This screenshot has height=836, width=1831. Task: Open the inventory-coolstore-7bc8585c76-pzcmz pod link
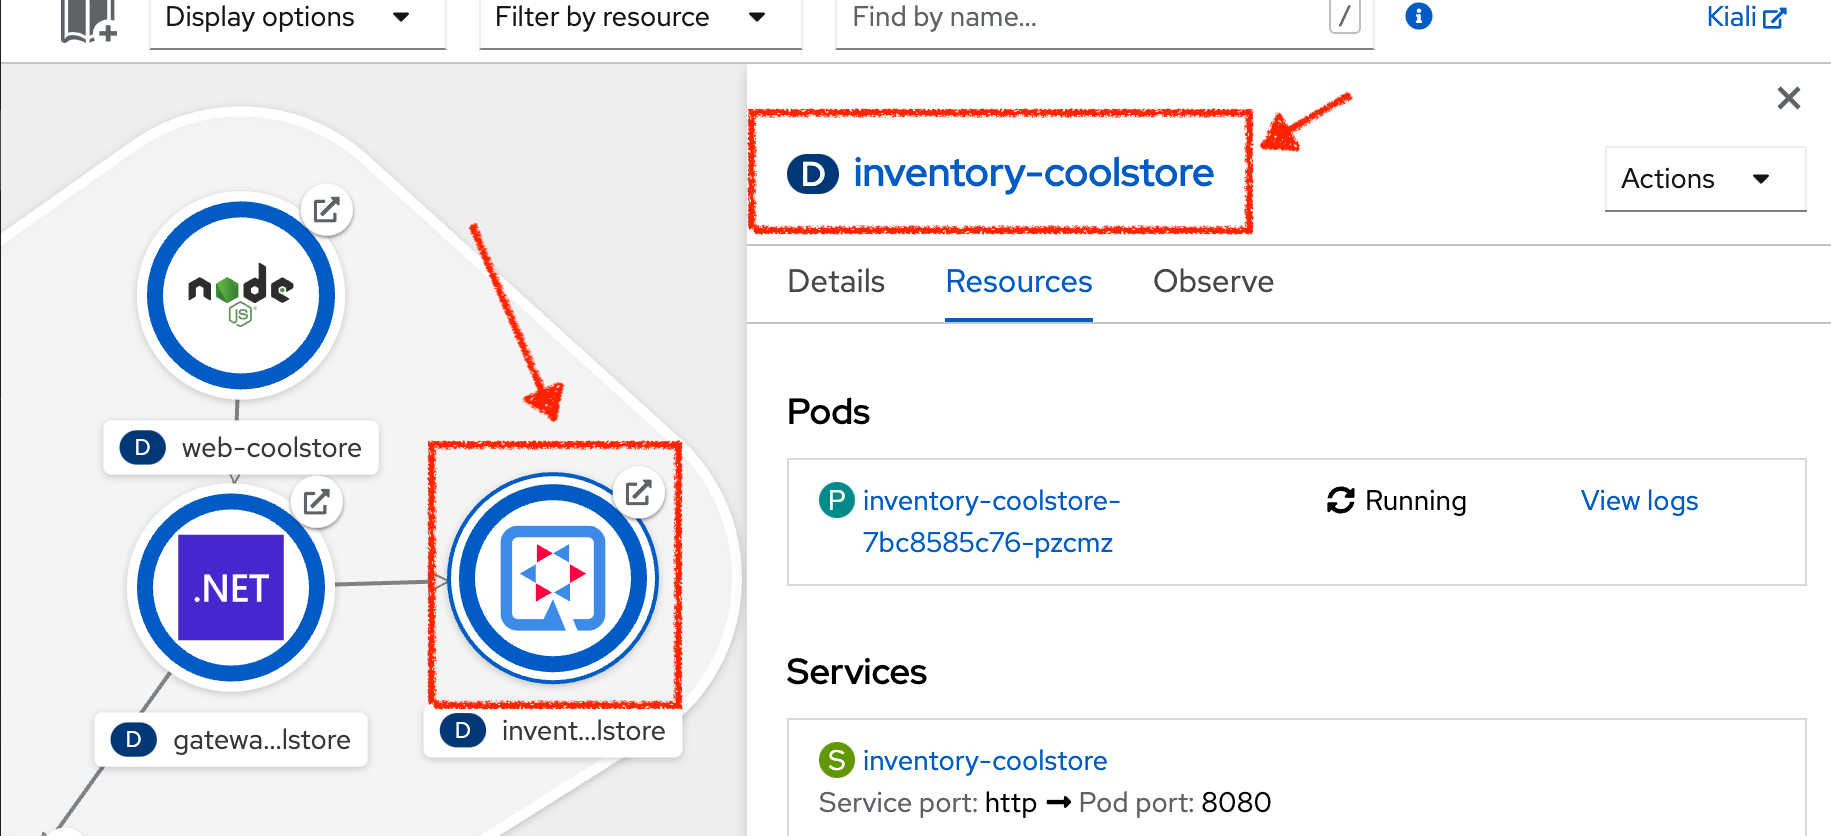coord(990,521)
